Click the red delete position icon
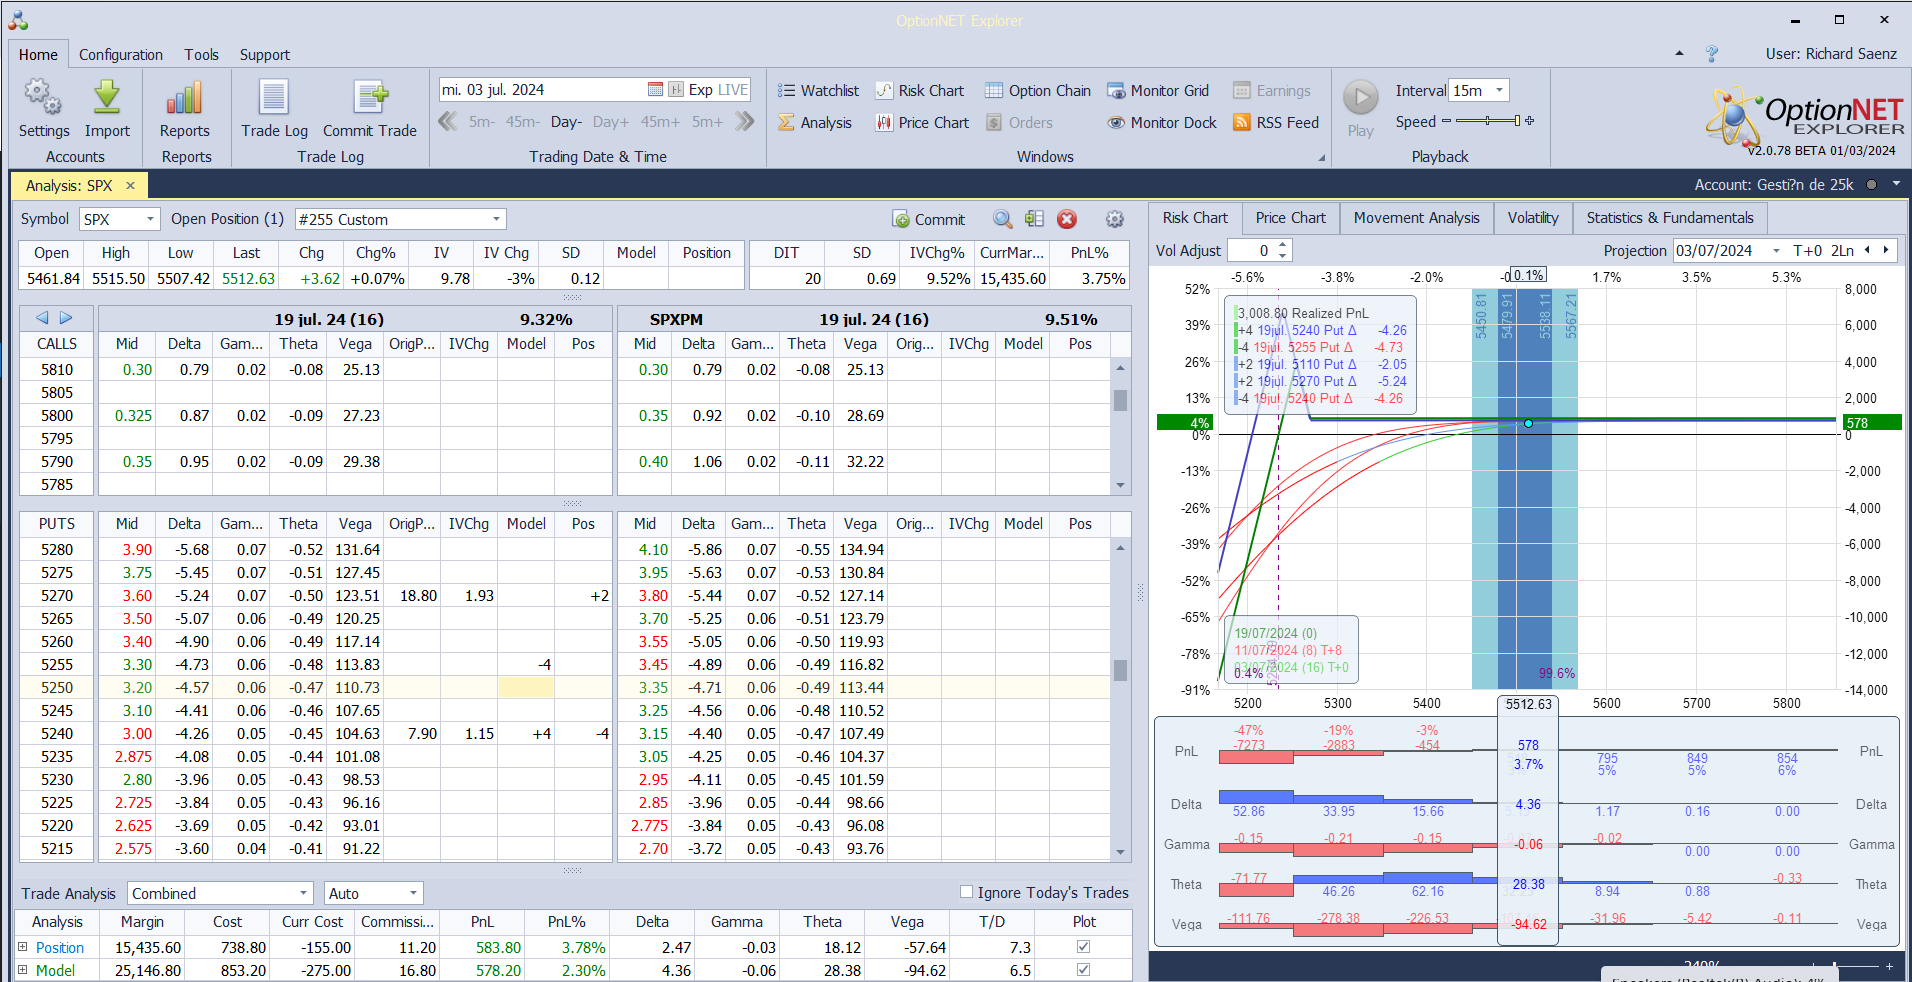 1067,219
